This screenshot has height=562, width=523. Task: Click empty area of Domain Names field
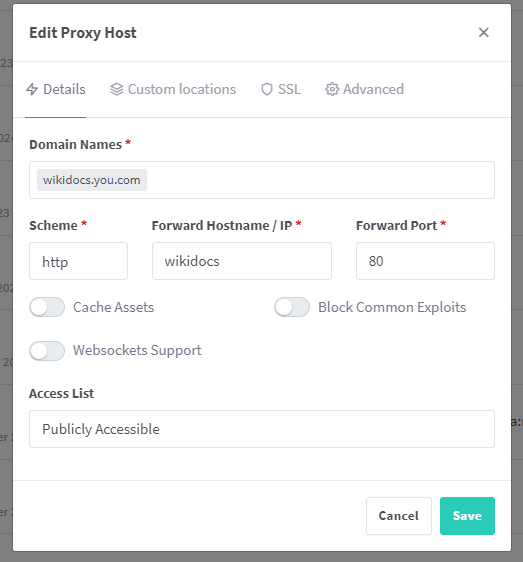319,180
